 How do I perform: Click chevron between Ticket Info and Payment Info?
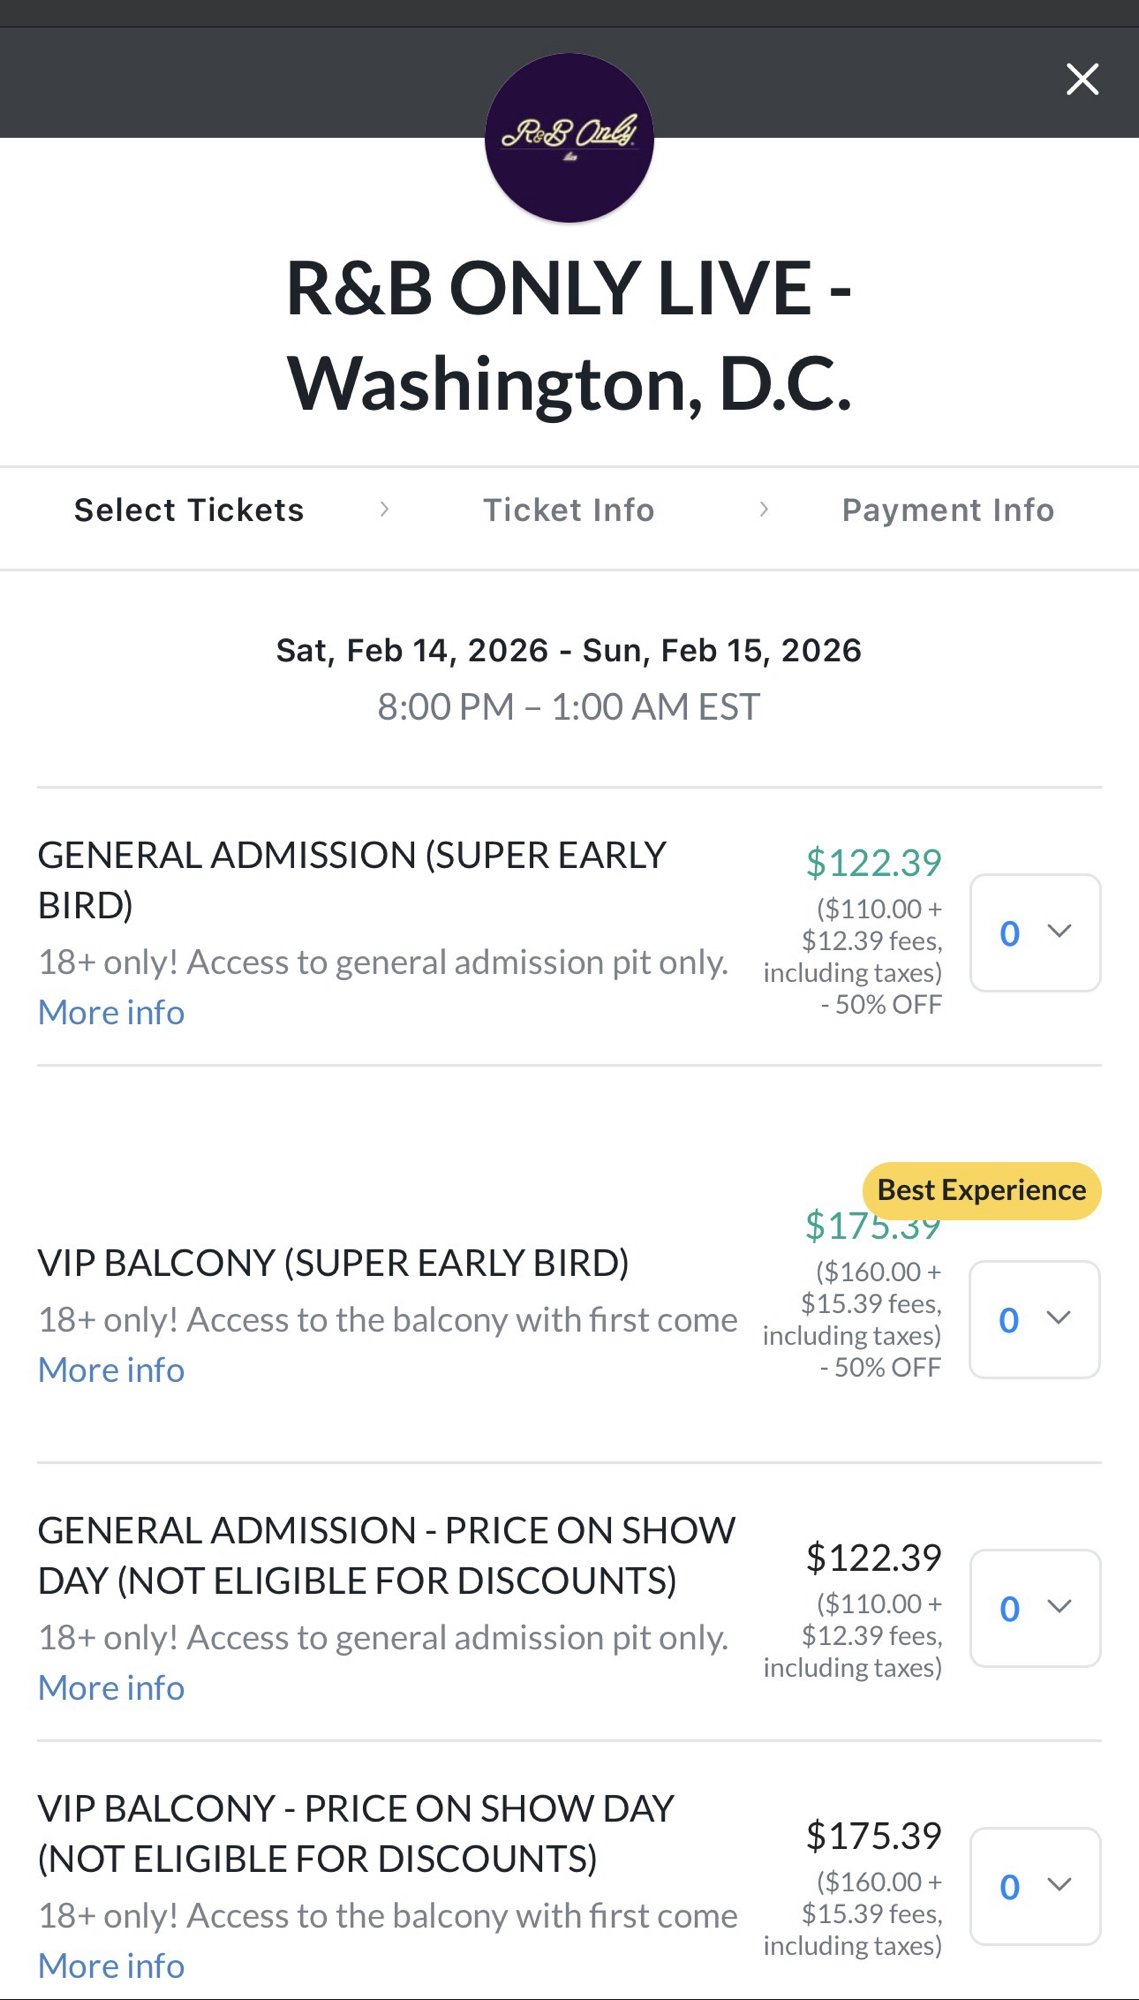[x=764, y=510]
